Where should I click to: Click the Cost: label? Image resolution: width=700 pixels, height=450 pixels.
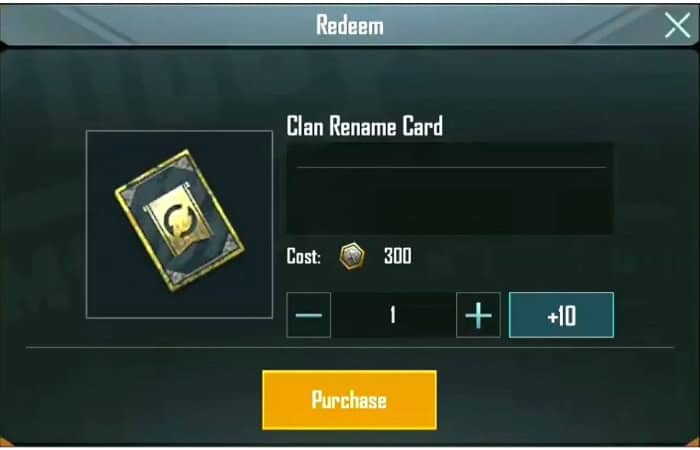(x=304, y=256)
